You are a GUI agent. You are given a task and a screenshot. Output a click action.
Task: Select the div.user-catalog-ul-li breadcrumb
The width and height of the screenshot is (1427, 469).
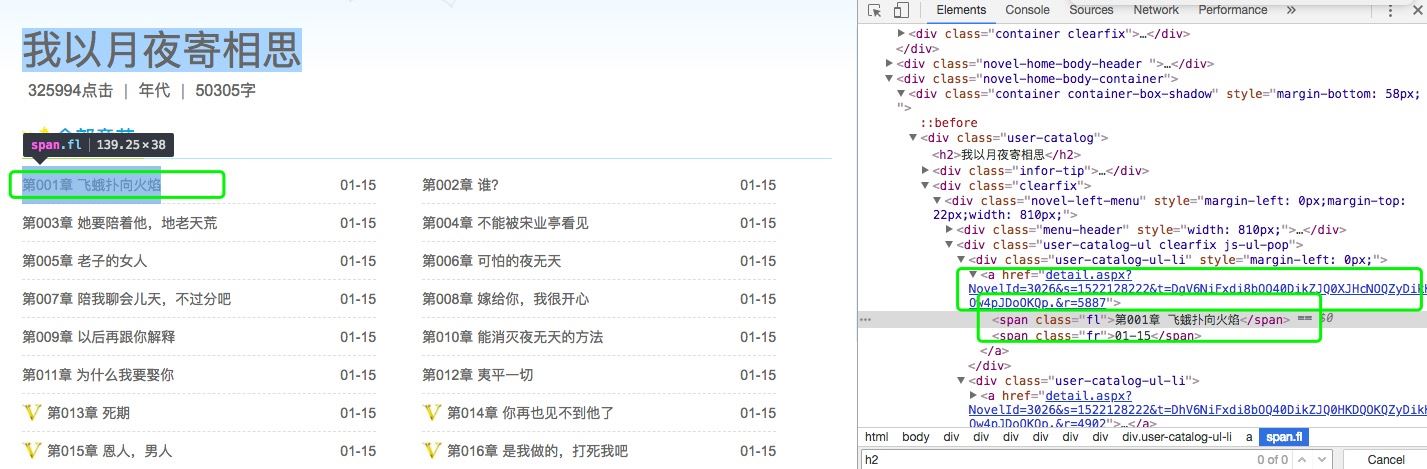coord(1178,437)
